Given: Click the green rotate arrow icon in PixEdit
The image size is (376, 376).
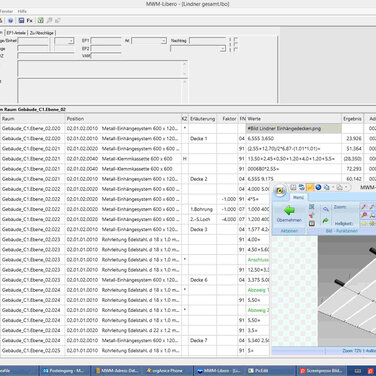Looking at the screenshot, I should 326,221.
